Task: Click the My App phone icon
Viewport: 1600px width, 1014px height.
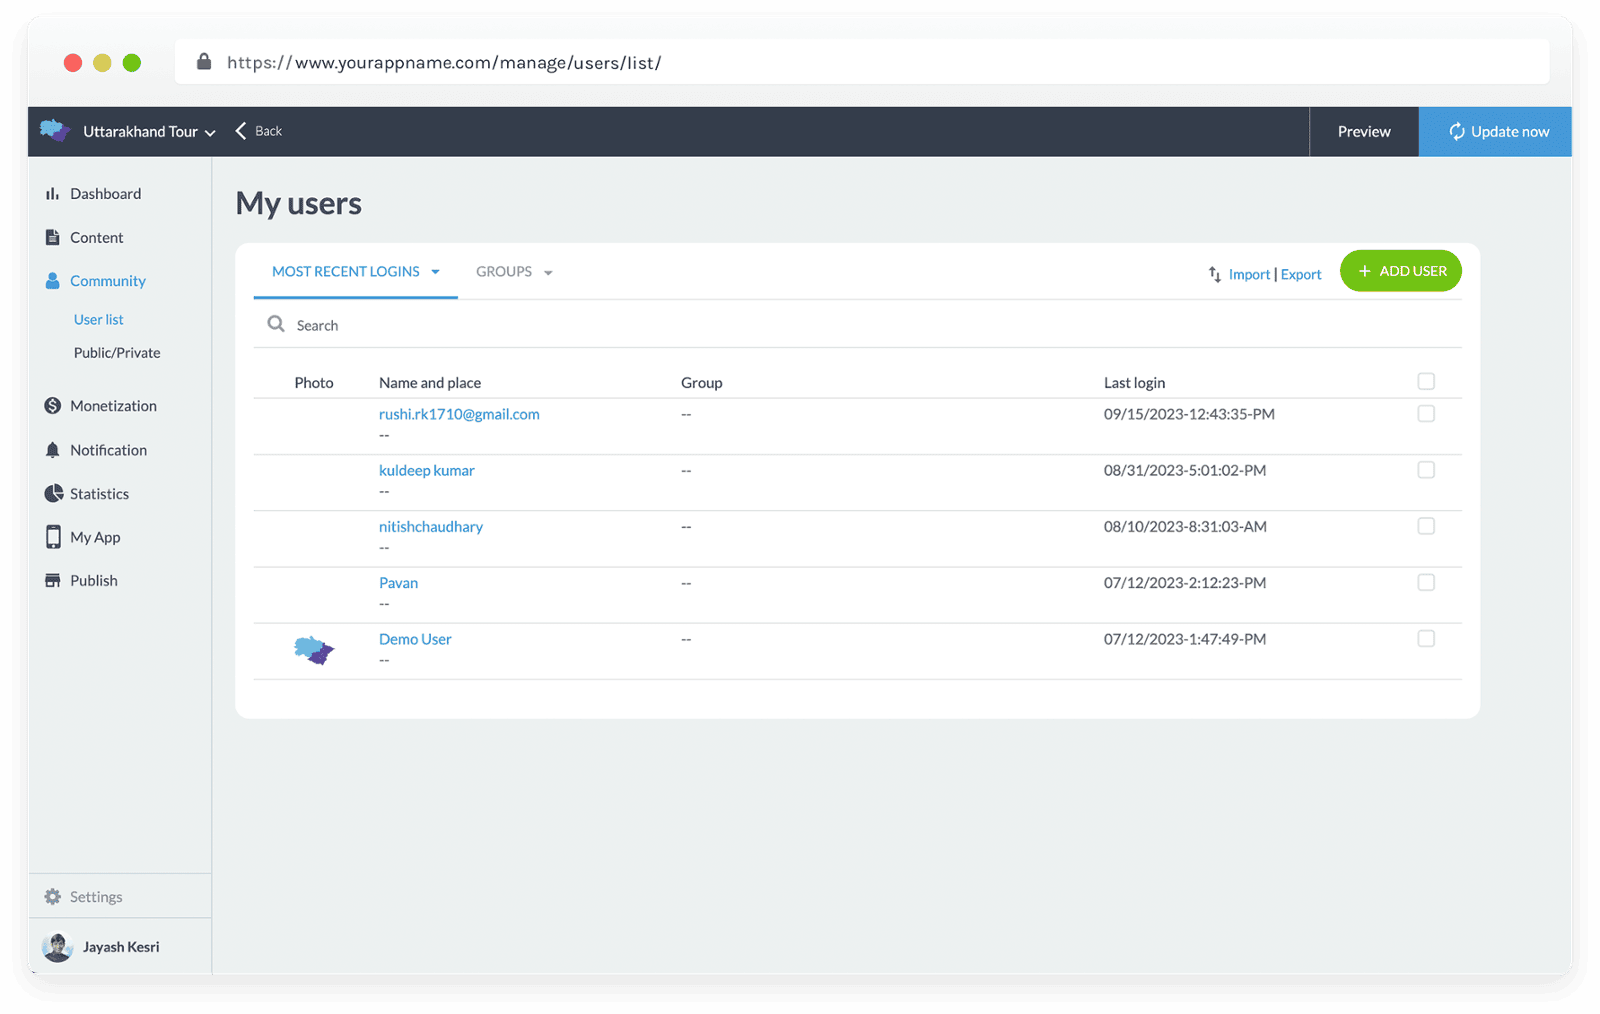Action: coord(53,537)
